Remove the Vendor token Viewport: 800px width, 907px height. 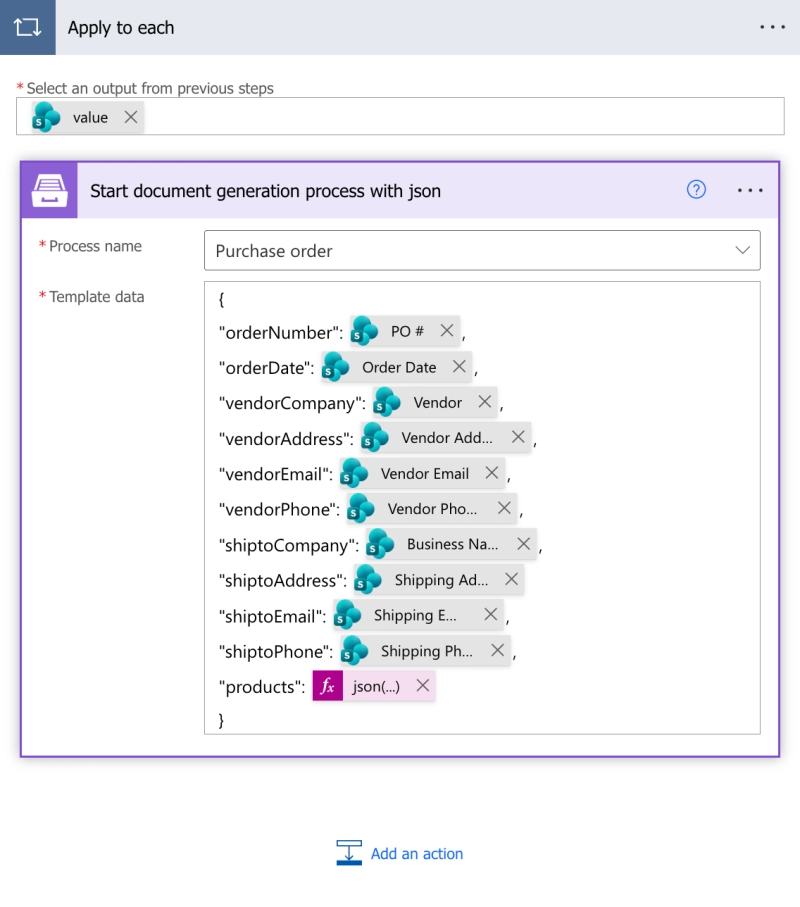point(485,401)
